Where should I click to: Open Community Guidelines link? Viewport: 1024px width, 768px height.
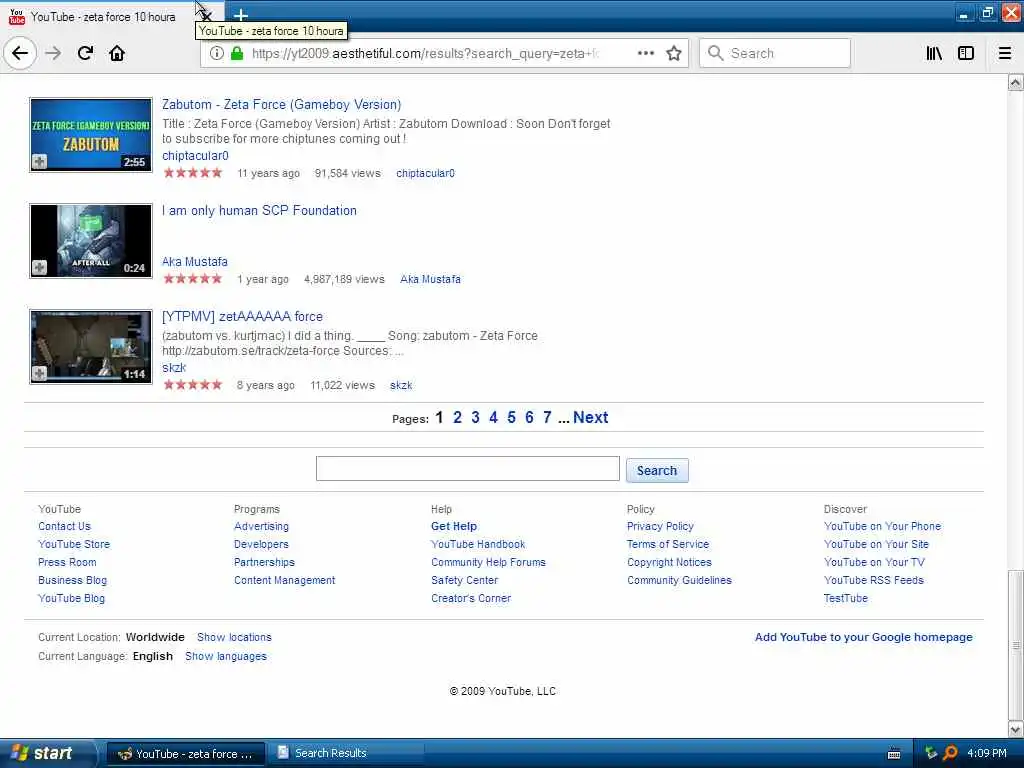click(x=679, y=580)
